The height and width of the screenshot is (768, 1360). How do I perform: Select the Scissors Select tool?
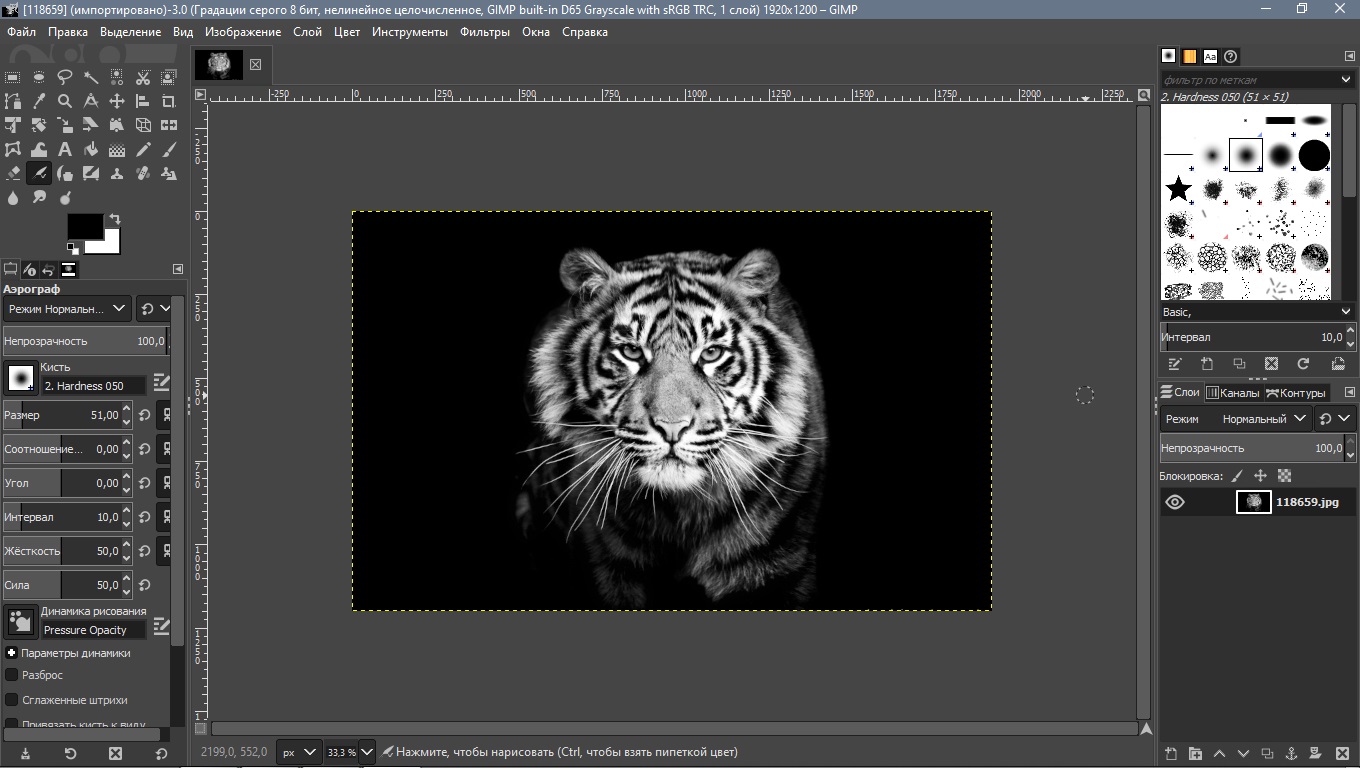point(143,77)
